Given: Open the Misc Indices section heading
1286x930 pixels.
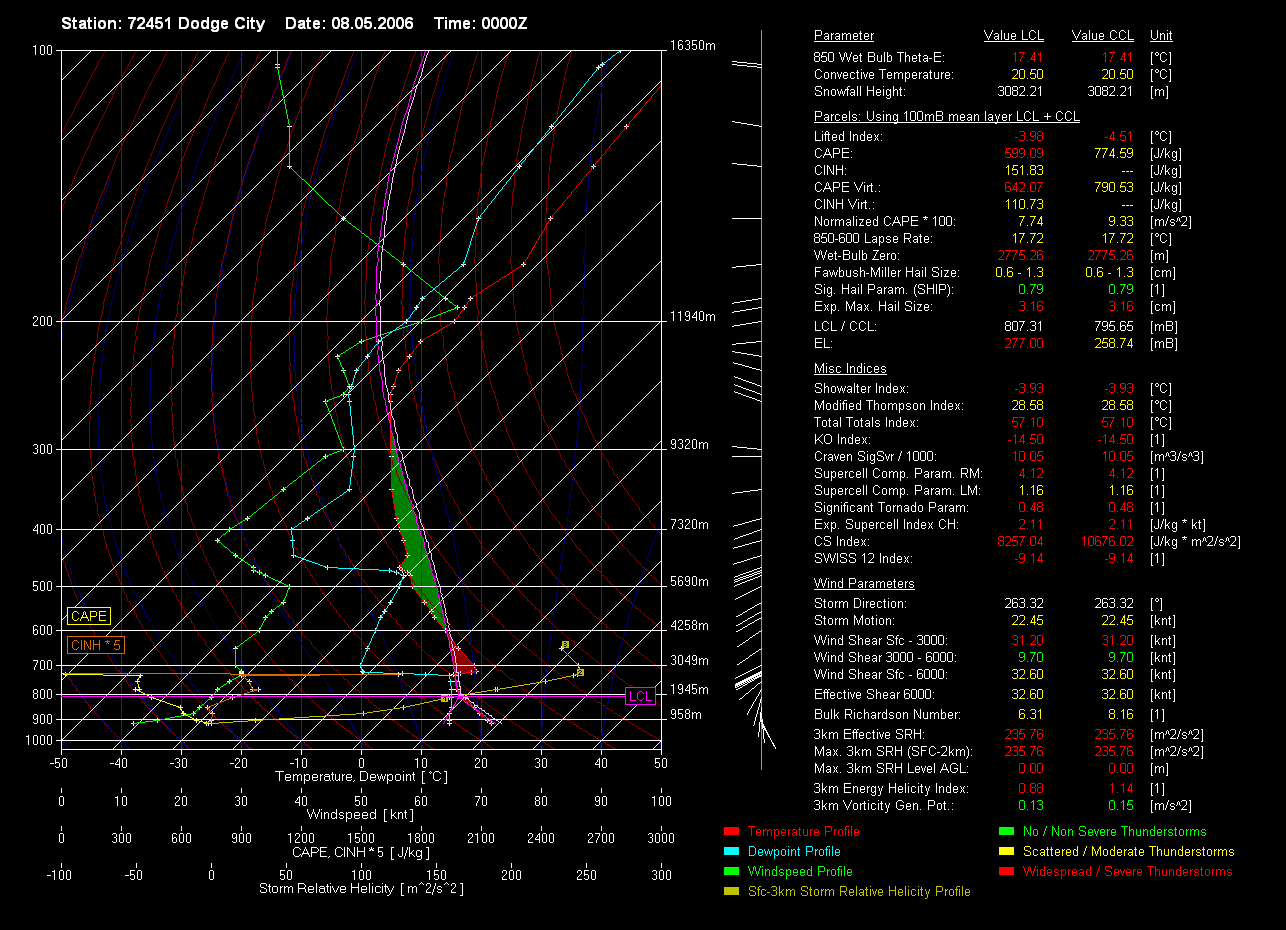Looking at the screenshot, I should coord(850,369).
